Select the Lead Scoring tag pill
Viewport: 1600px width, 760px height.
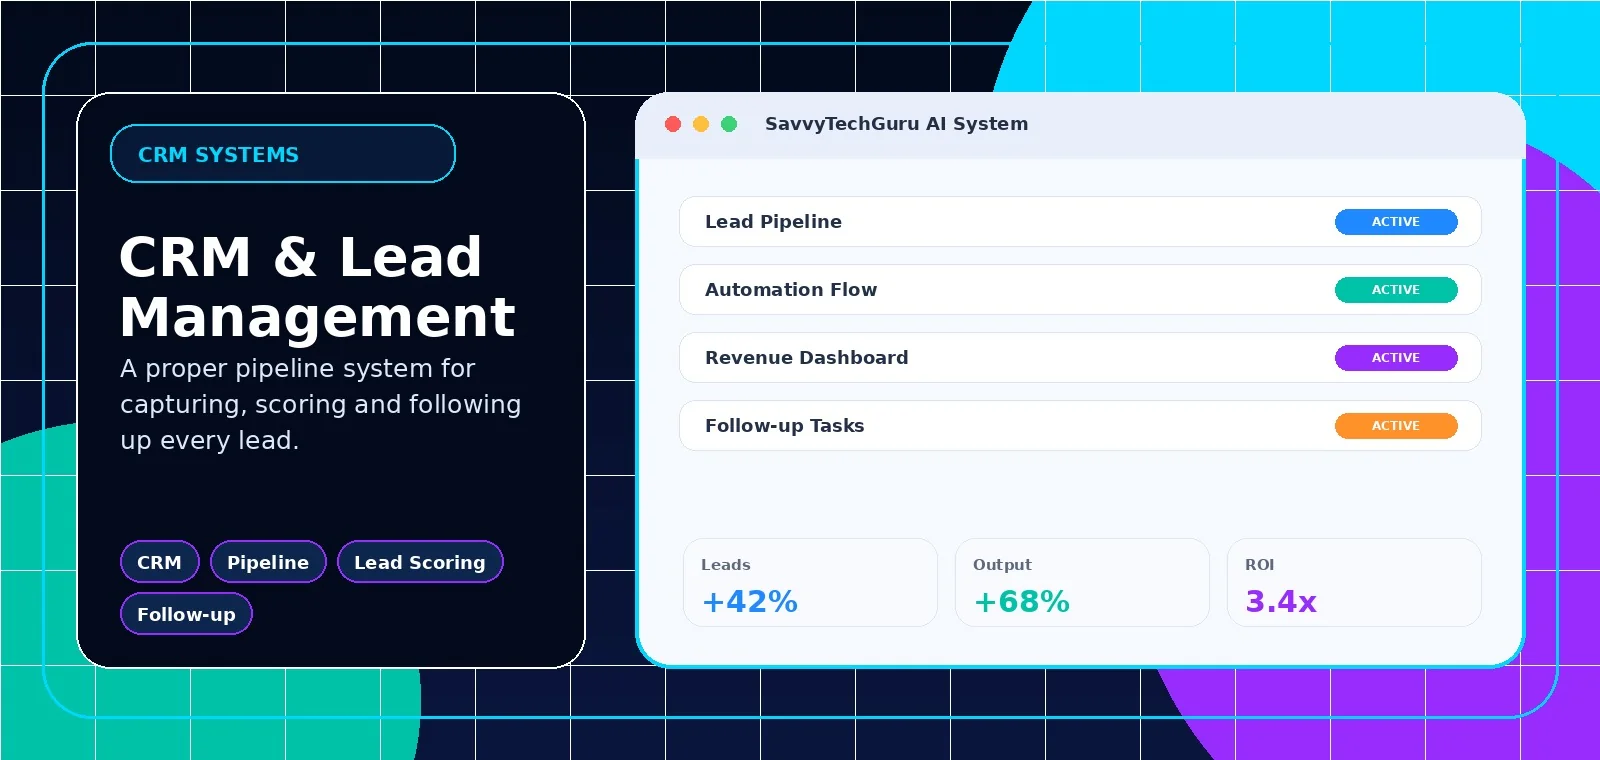(x=420, y=562)
